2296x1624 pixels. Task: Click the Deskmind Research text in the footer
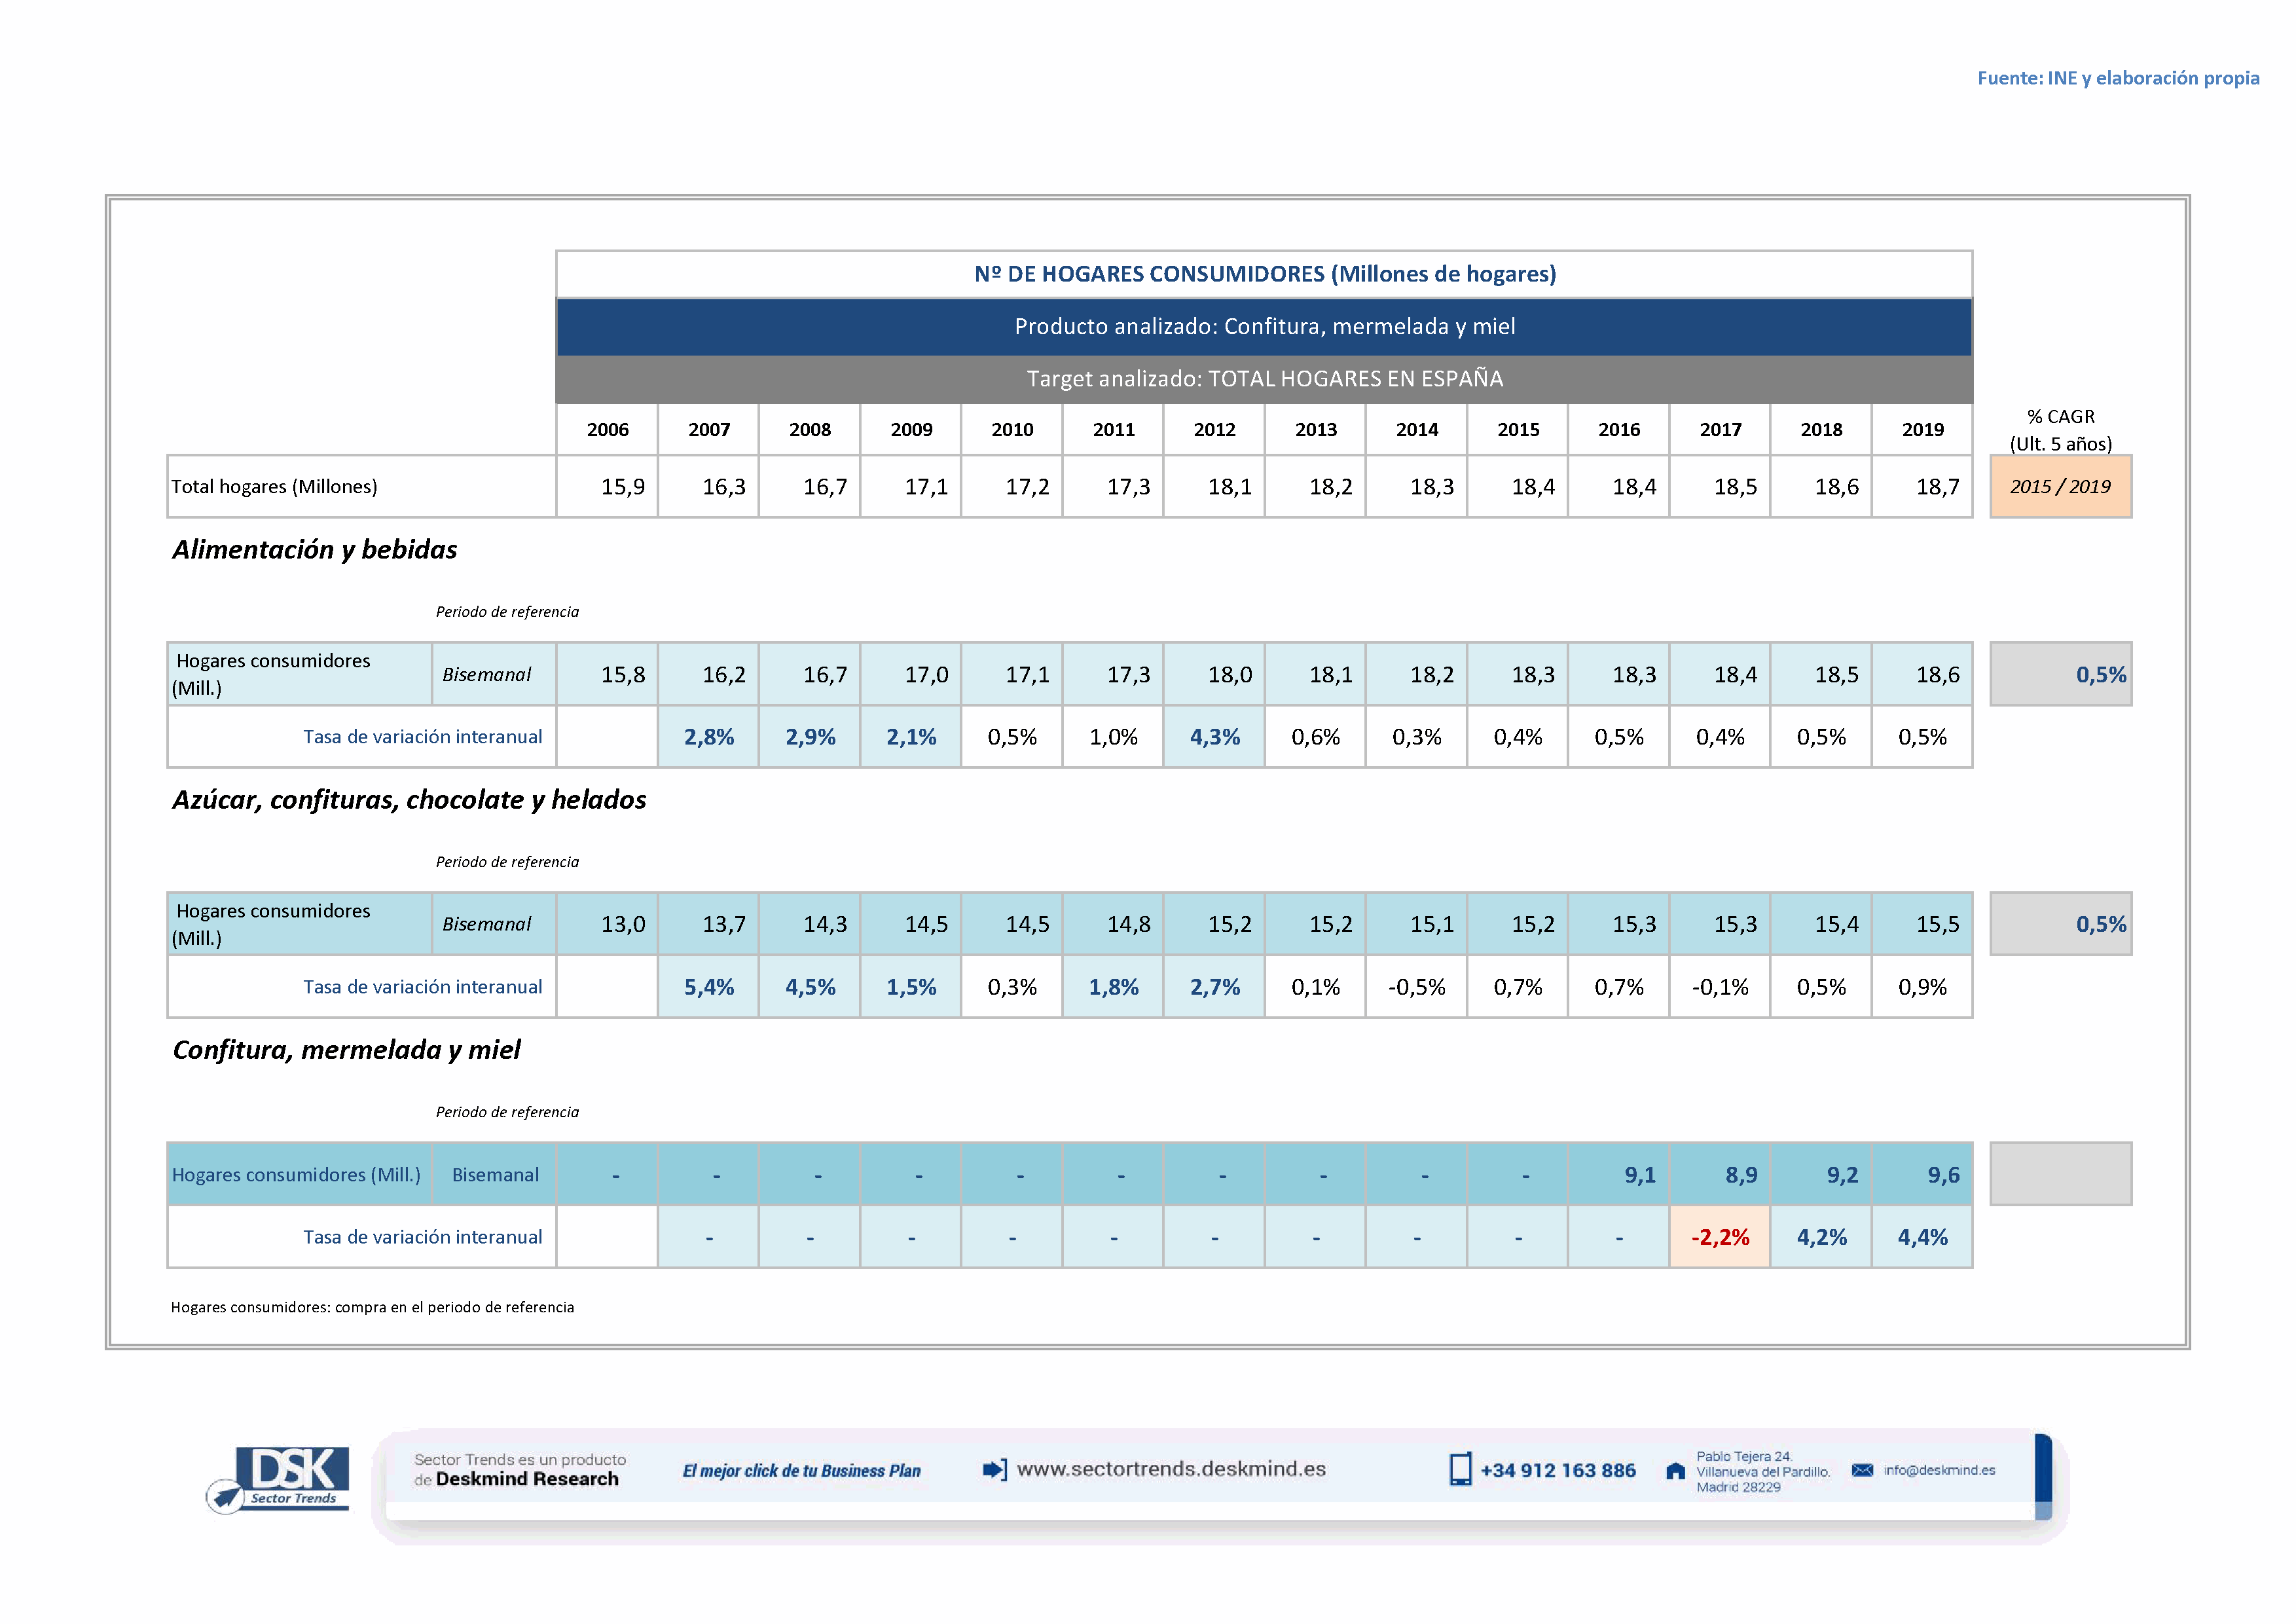[x=527, y=1479]
